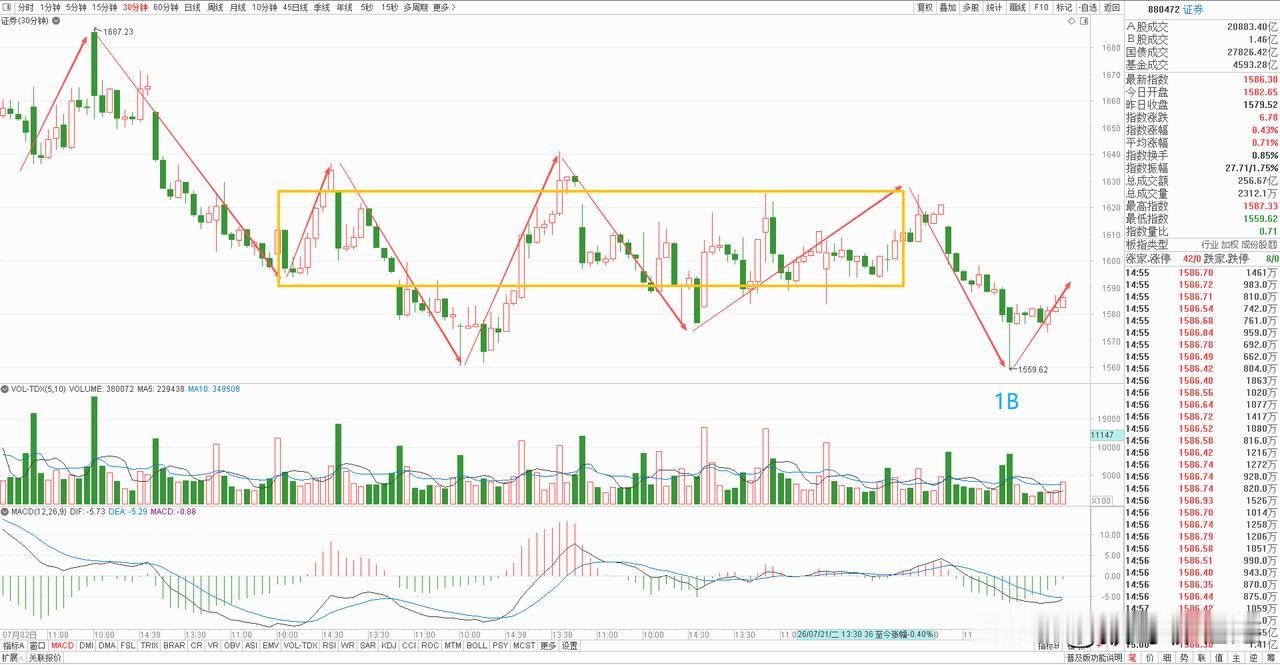
Task: Open the 窗口 window menu
Action: click(37, 646)
